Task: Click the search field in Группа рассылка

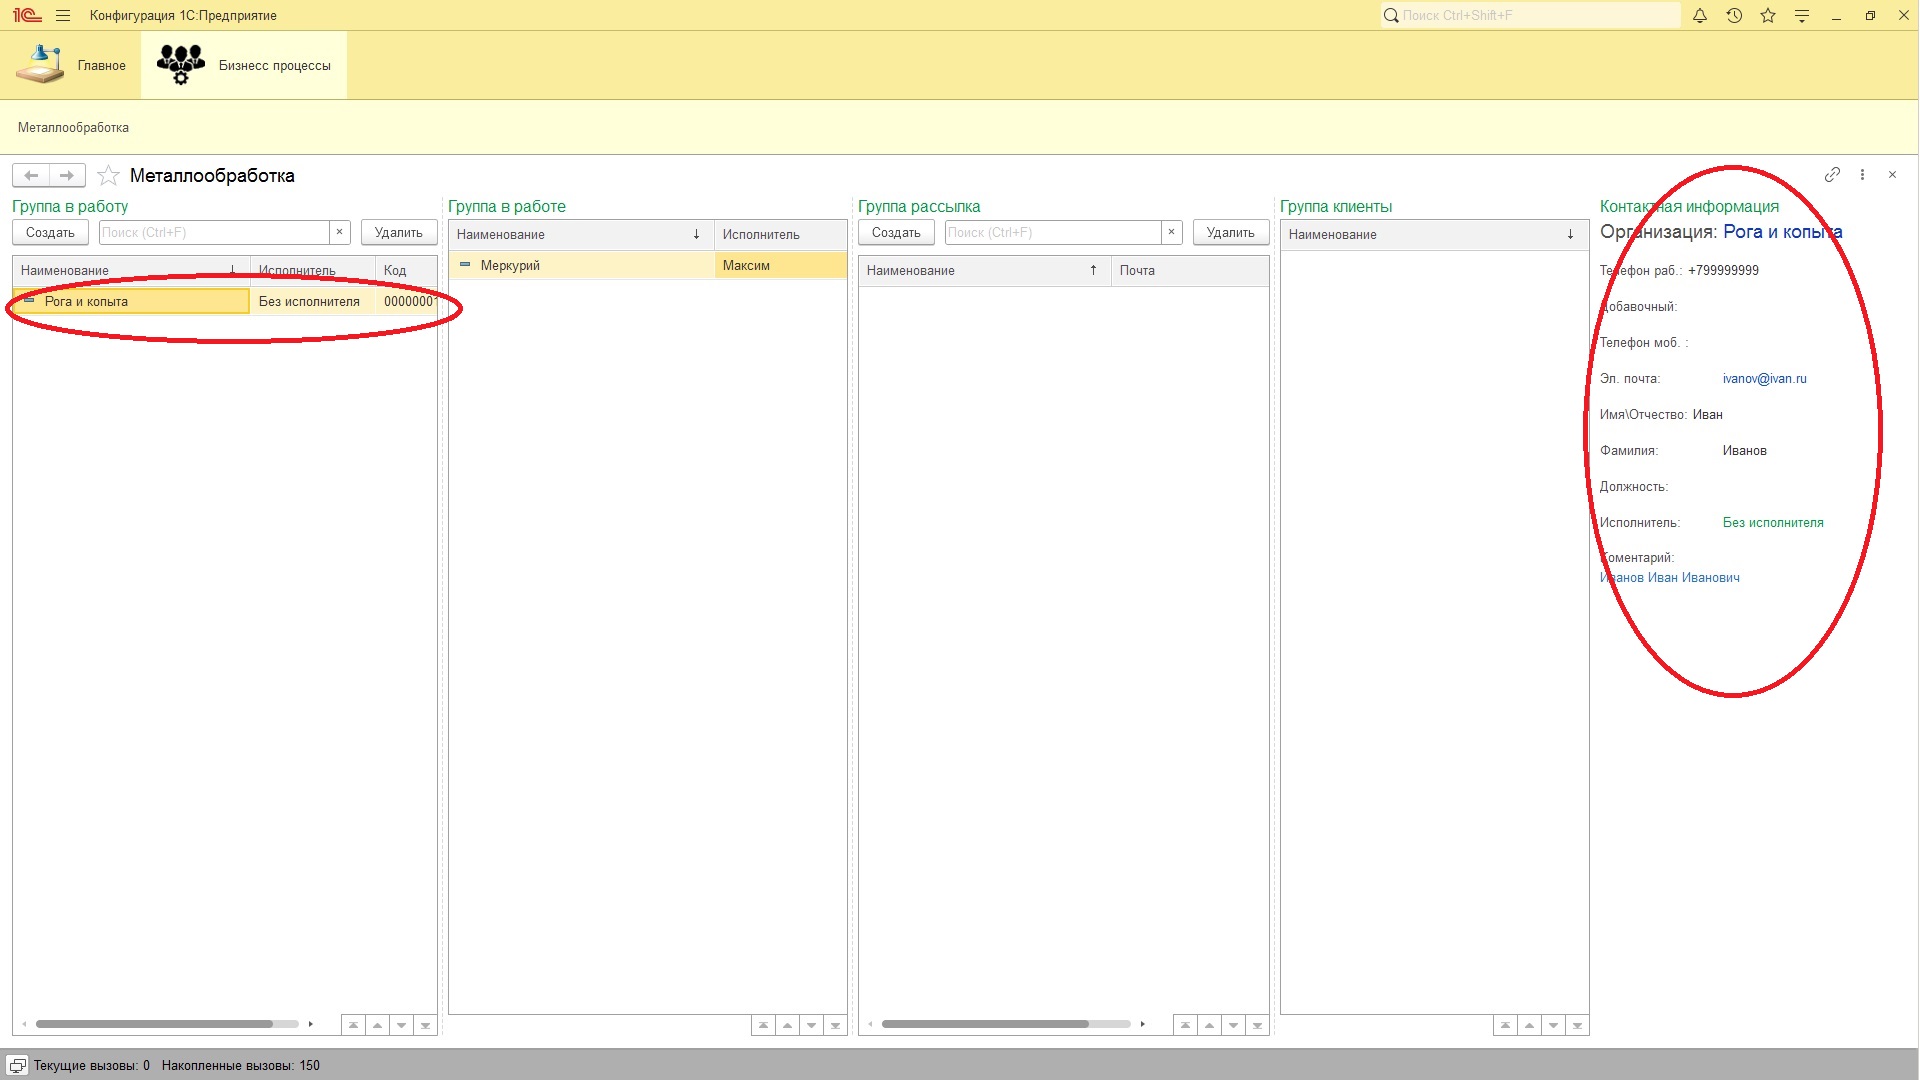Action: 1052,233
